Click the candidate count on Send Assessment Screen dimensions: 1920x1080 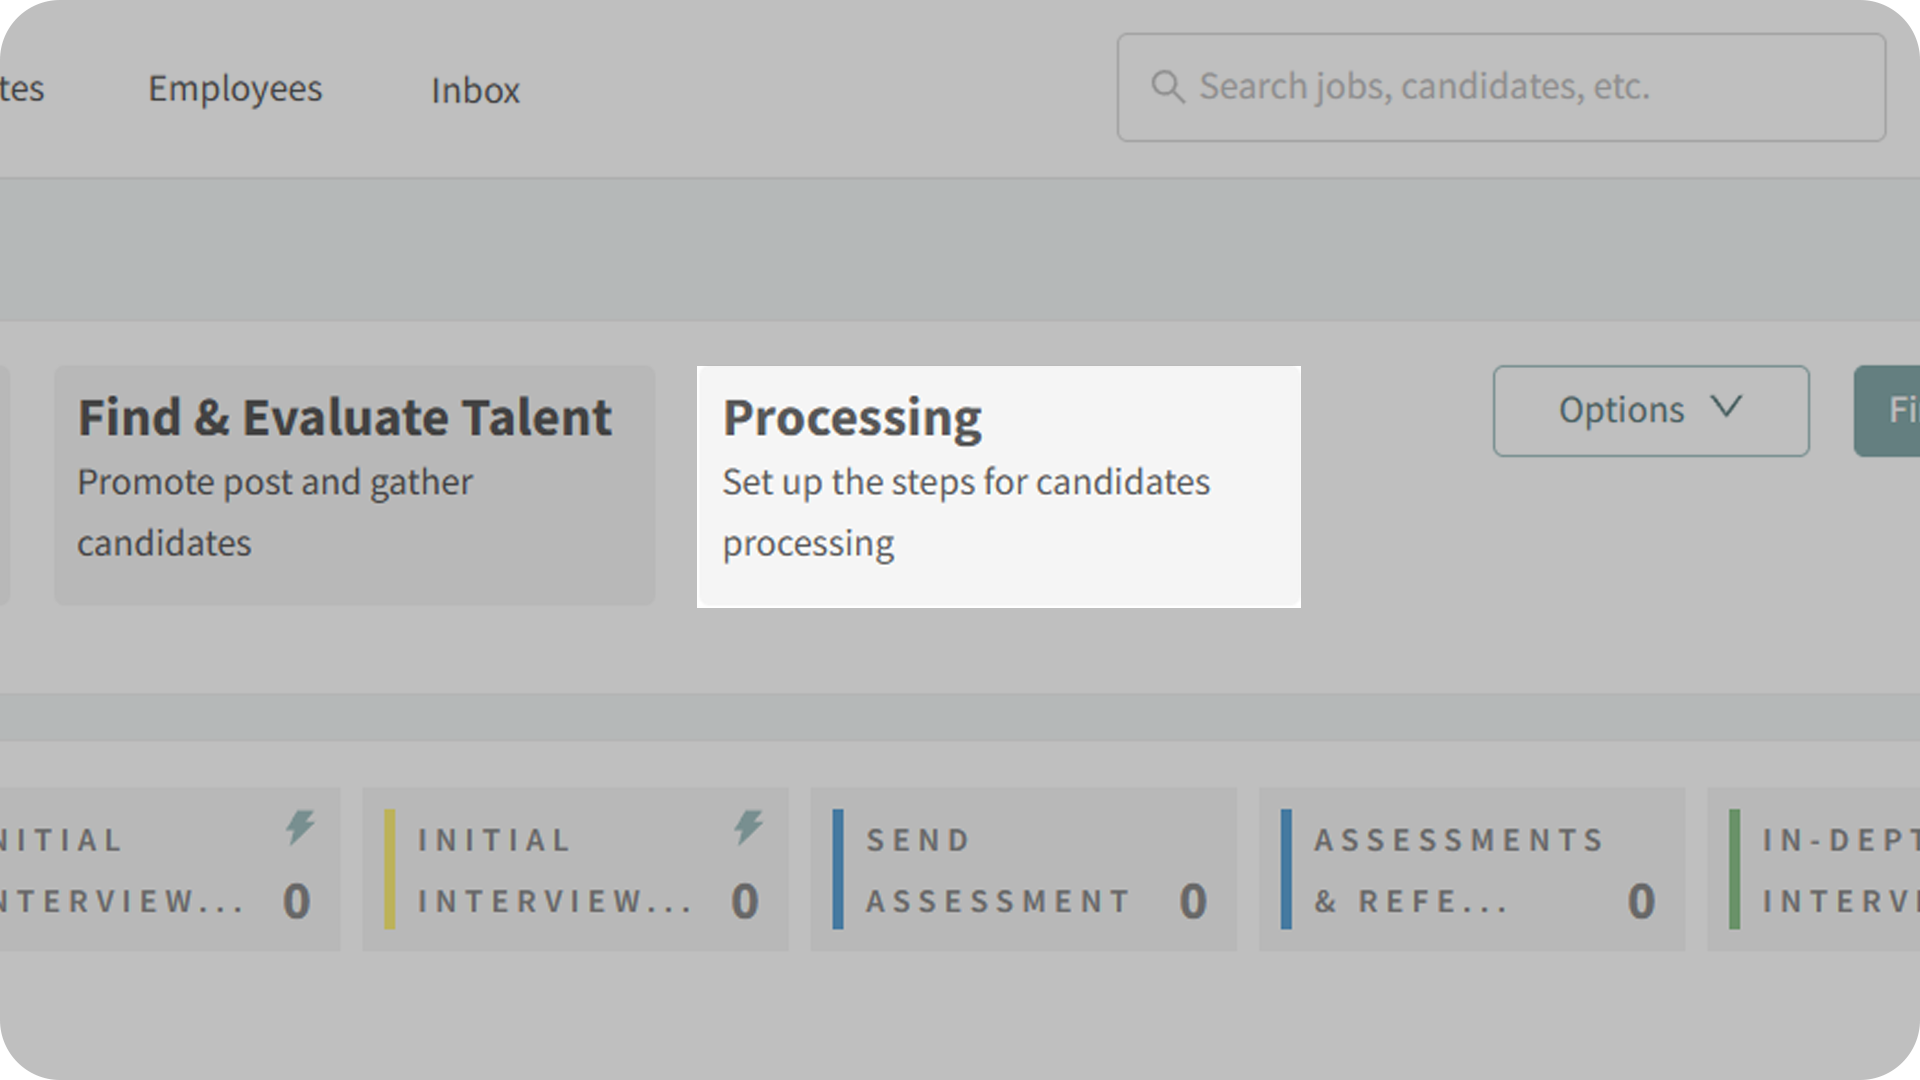pos(1192,901)
